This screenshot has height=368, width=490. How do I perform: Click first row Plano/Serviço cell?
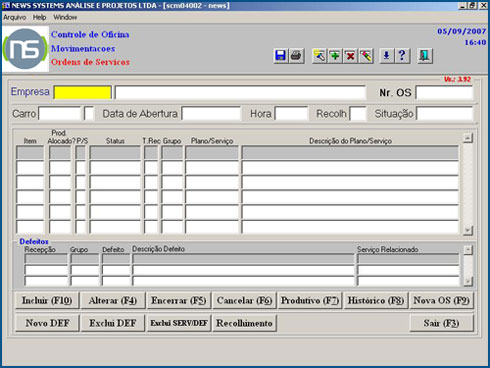pos(212,153)
